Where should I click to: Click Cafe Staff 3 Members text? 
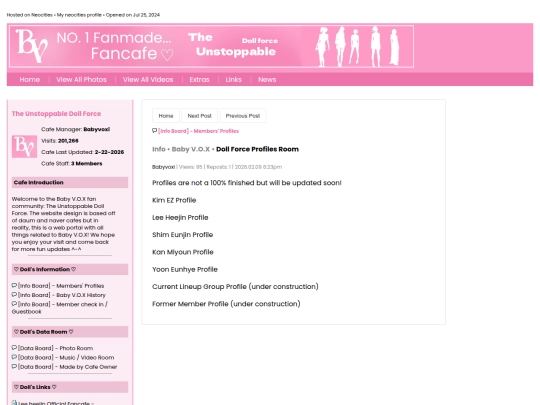tap(86, 163)
